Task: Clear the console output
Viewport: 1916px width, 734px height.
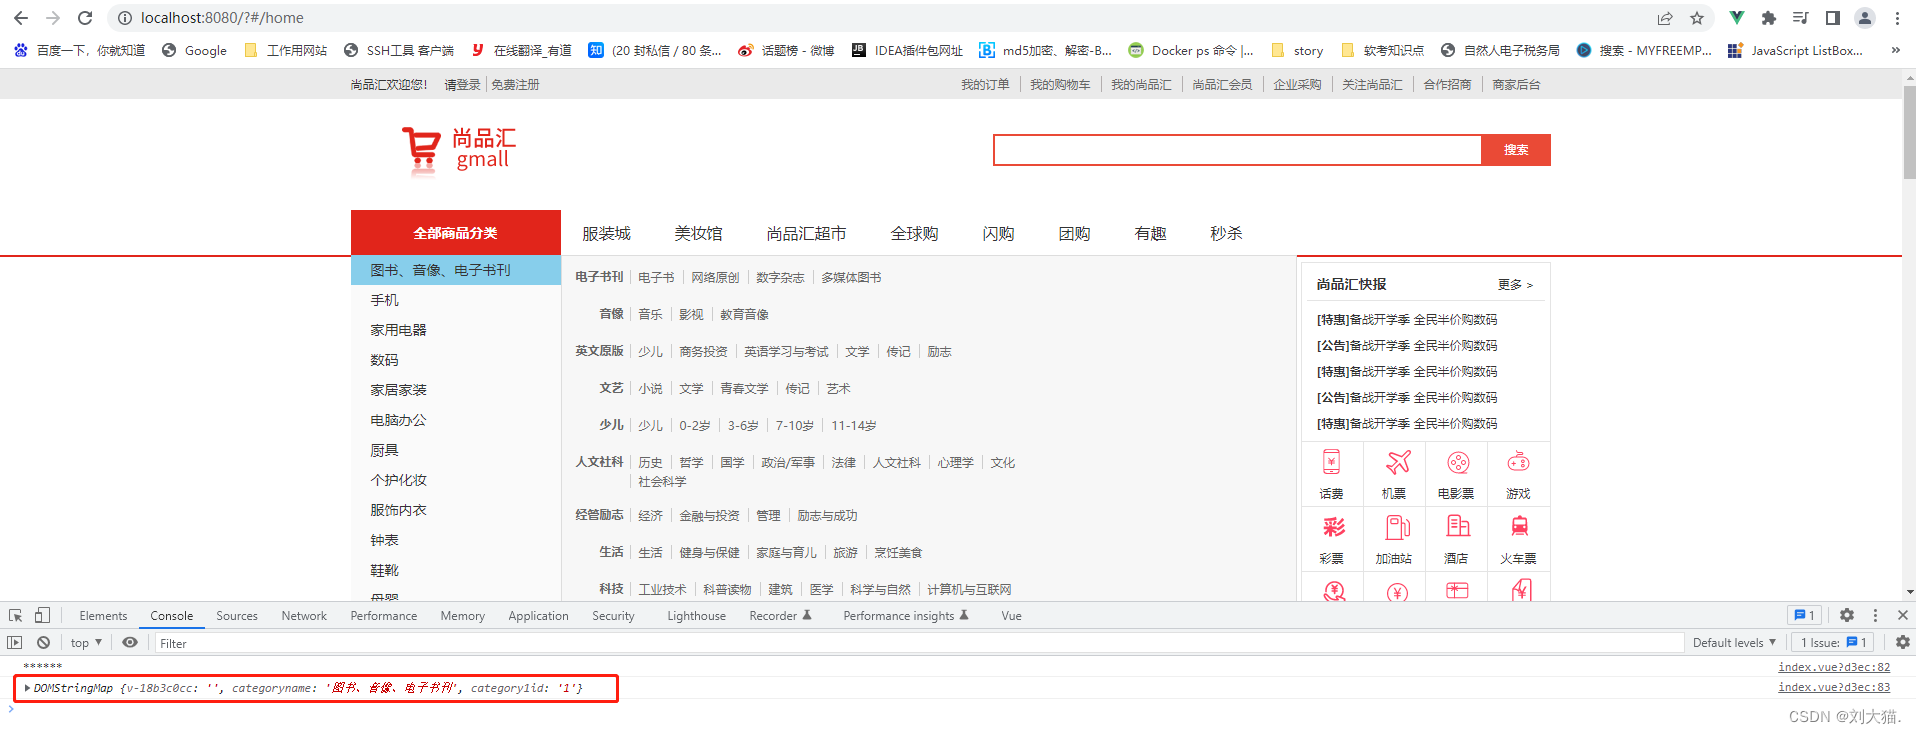Action: click(x=43, y=643)
